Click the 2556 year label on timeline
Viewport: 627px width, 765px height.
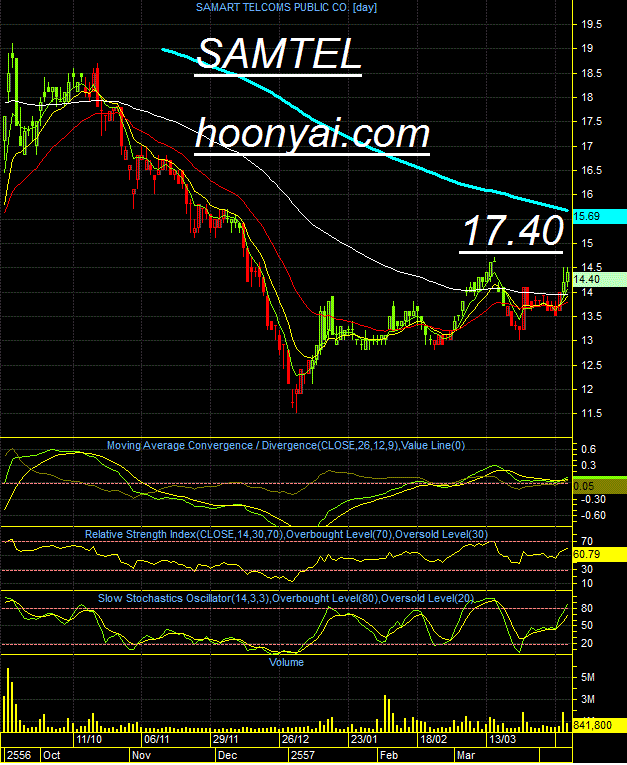(x=19, y=755)
